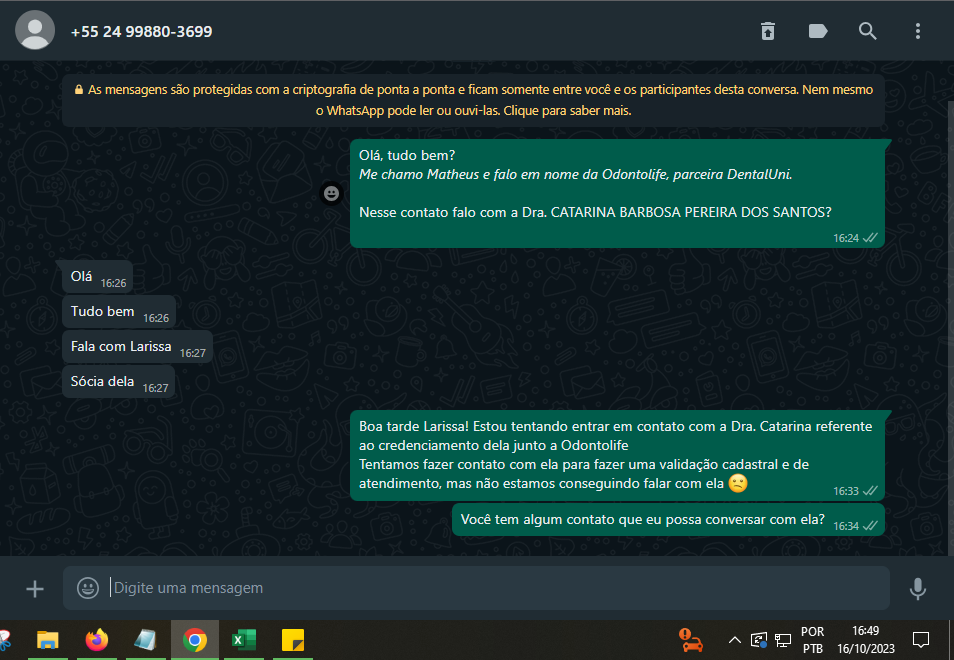
Task: Open the label tag icon in header
Action: point(818,31)
